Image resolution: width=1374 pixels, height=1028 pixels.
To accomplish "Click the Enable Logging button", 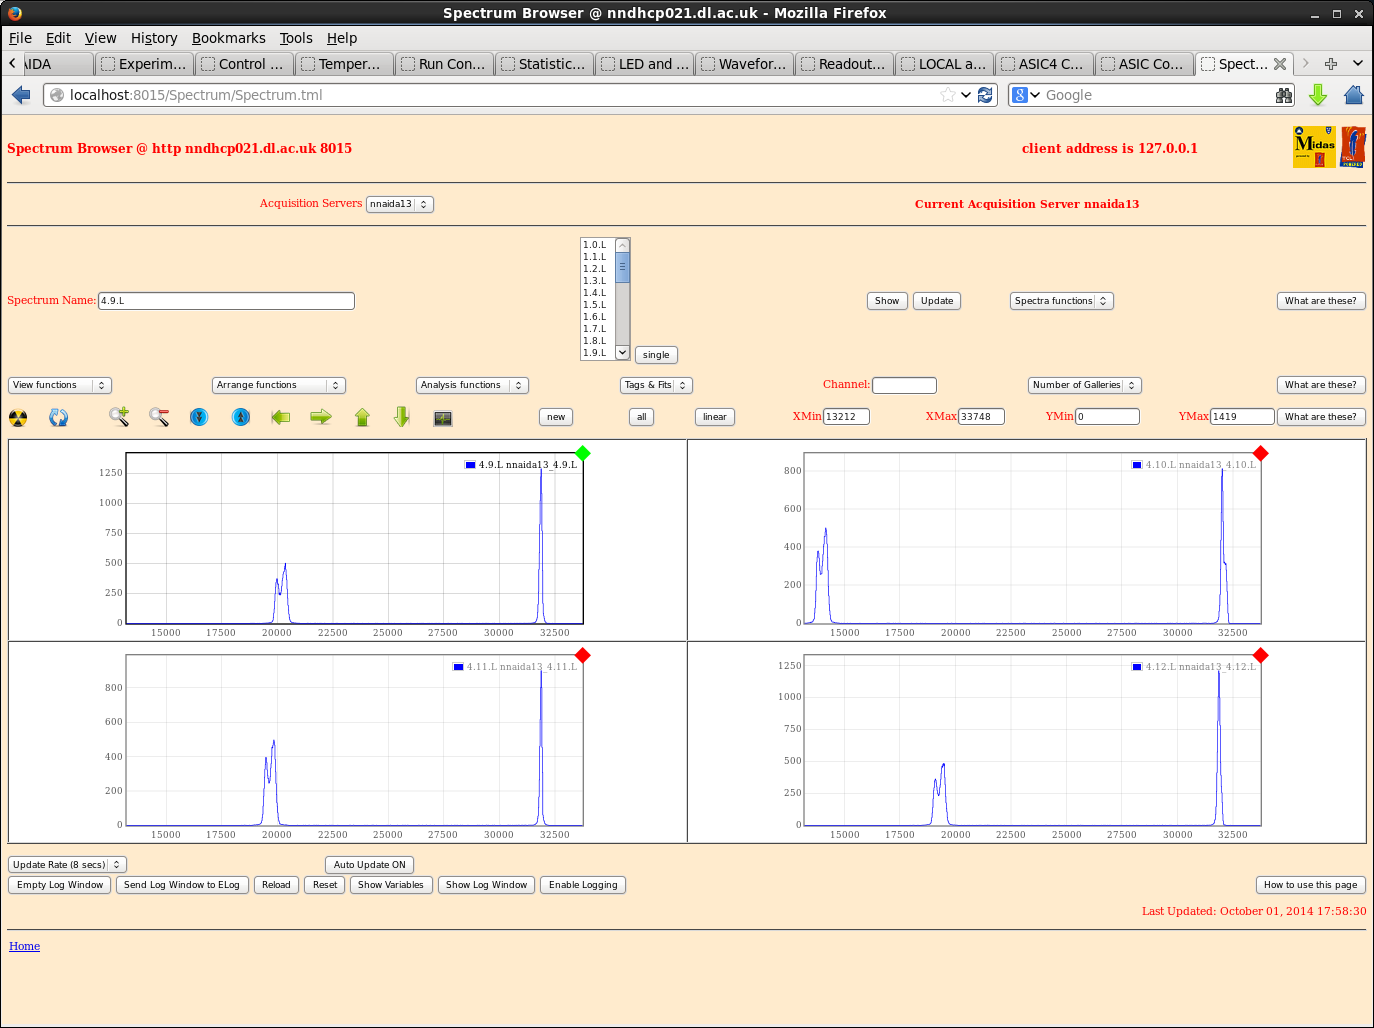I will point(583,885).
